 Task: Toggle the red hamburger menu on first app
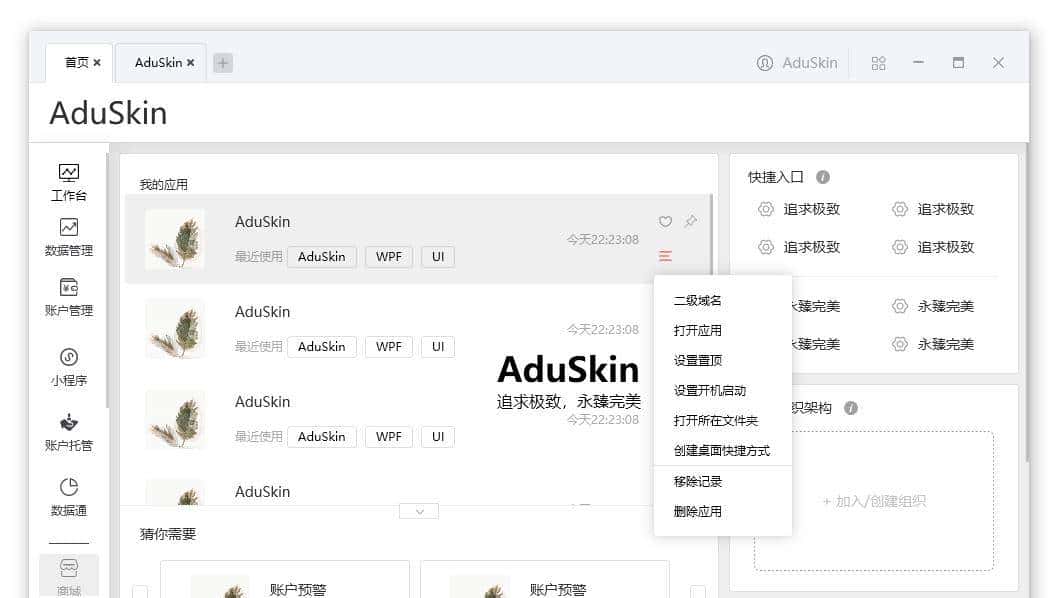tap(665, 256)
